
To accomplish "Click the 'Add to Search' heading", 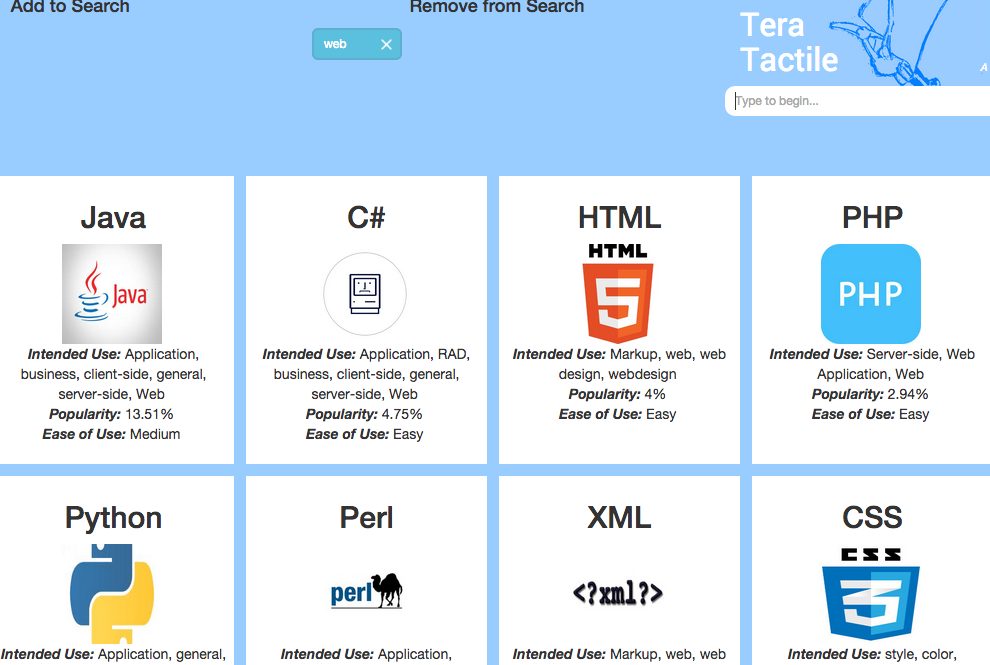I will pos(70,7).
